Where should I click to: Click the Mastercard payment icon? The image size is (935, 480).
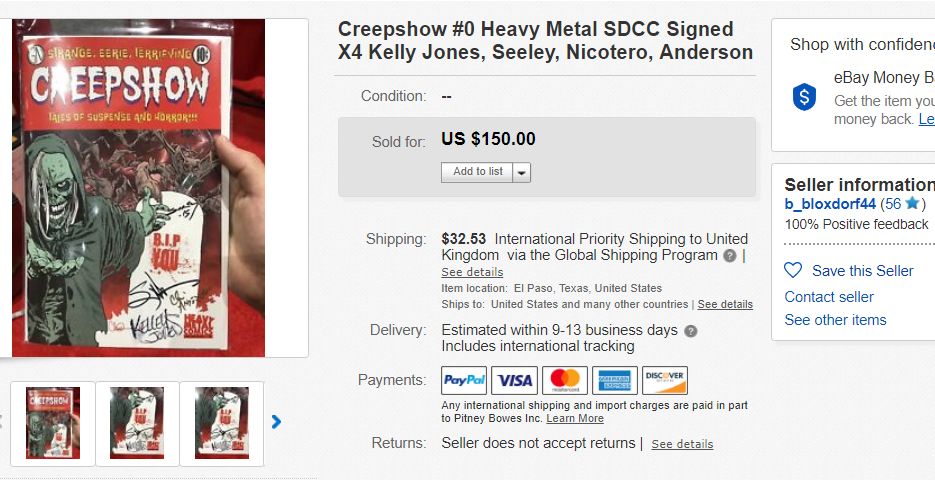pos(565,380)
